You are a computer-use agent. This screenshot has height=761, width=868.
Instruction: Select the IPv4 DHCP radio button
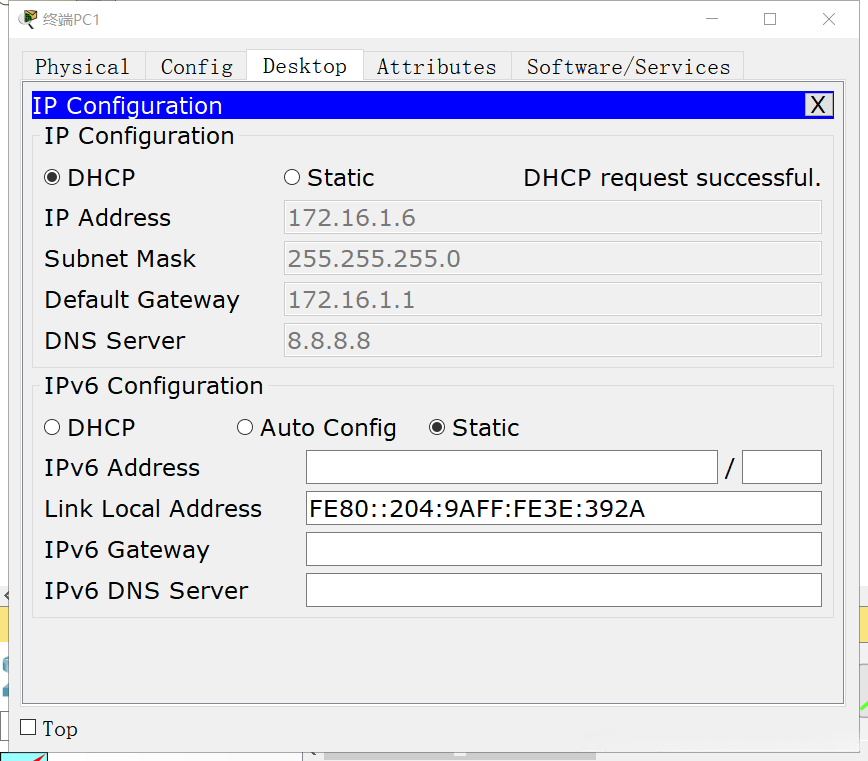(52, 178)
